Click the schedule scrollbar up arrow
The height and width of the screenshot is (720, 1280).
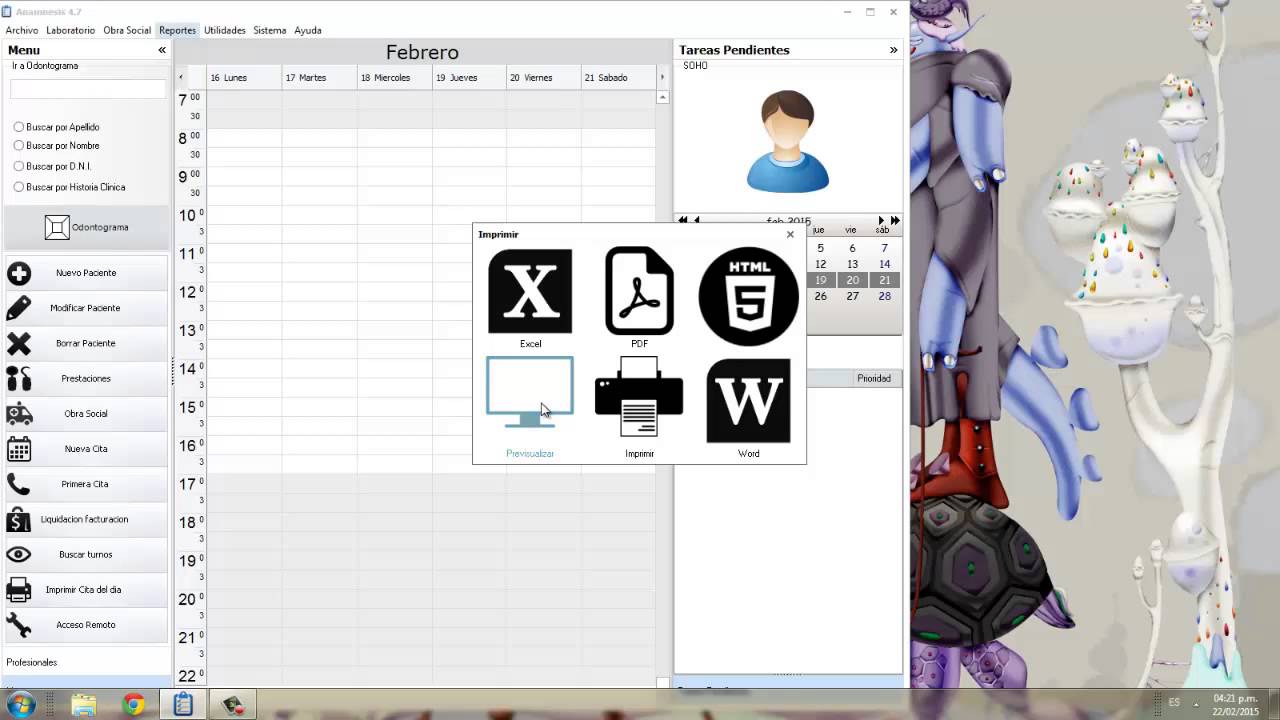pos(662,97)
